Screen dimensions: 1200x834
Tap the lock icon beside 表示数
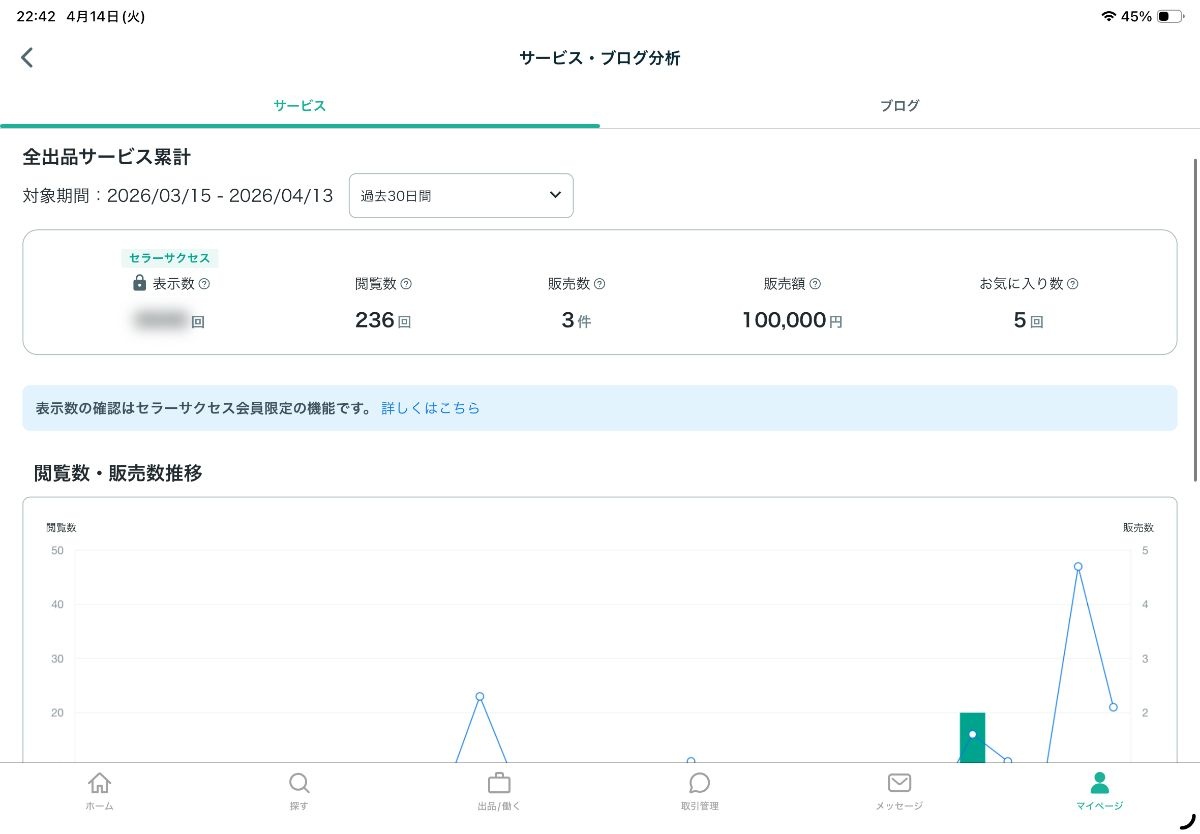click(140, 284)
